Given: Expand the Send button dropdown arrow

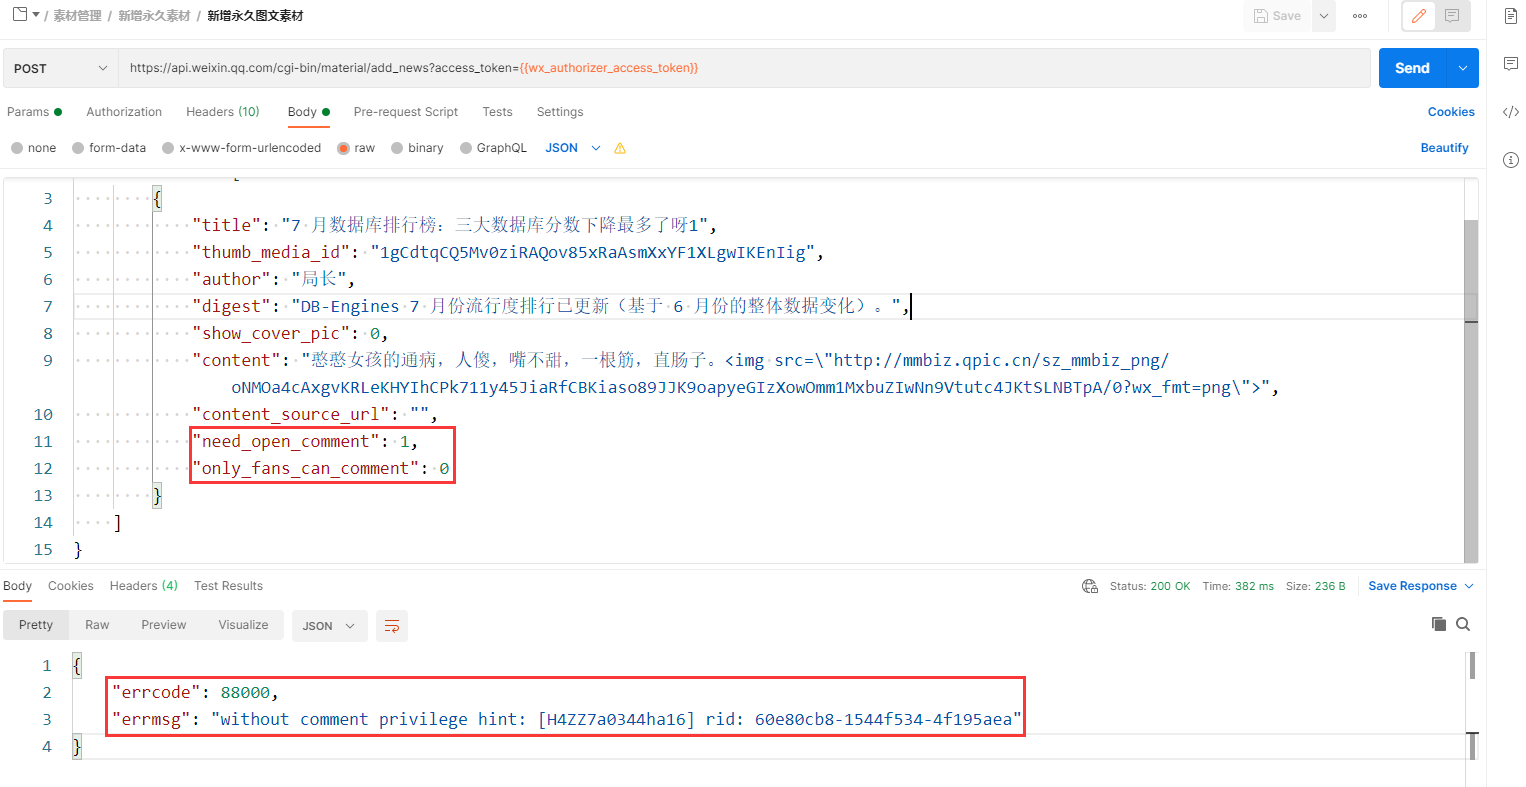Looking at the screenshot, I should (1463, 68).
